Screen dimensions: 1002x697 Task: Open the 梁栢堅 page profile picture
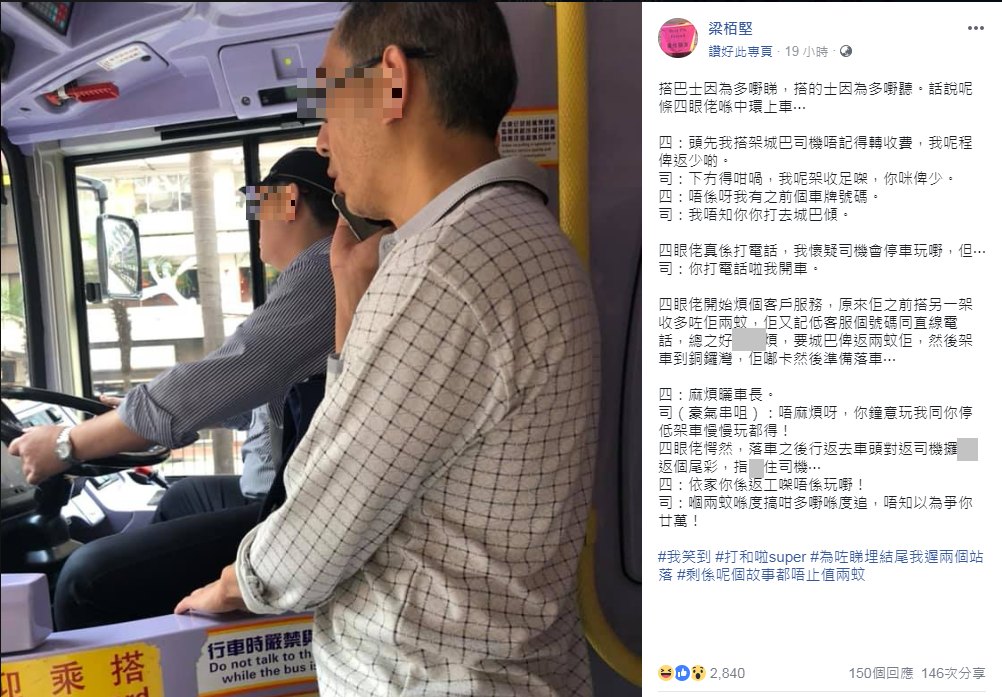point(678,38)
